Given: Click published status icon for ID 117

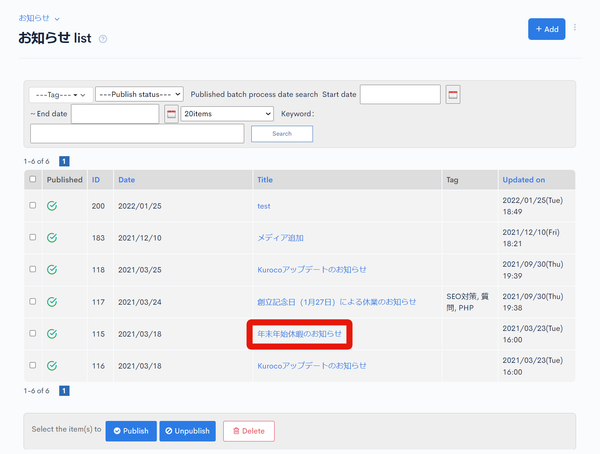Looking at the screenshot, I should pos(52,302).
